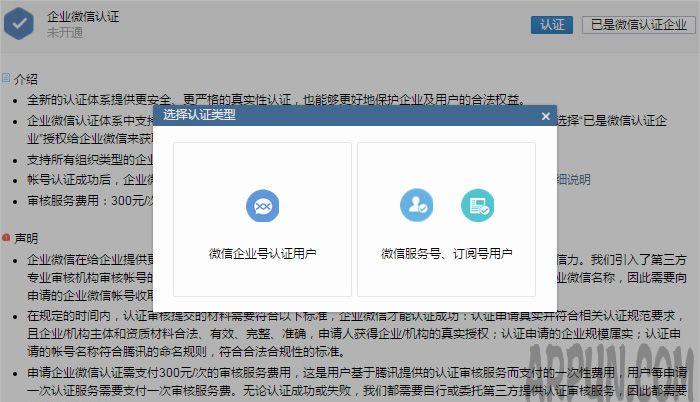Click the line starting 支持所有组织类型
700x402 pixels.
click(90, 159)
